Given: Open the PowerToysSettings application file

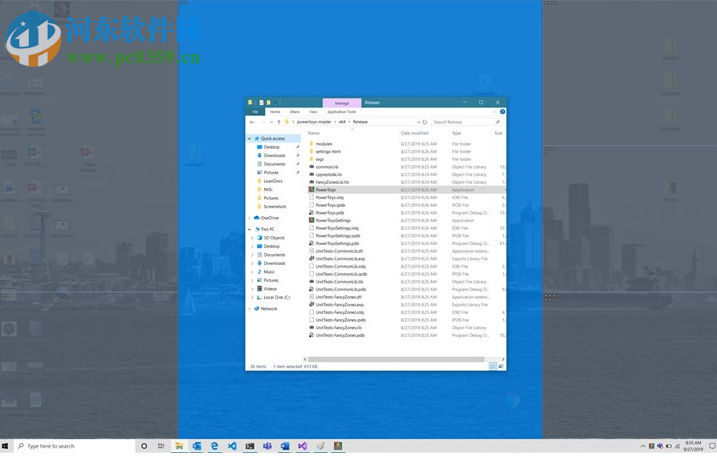Looking at the screenshot, I should (x=333, y=220).
